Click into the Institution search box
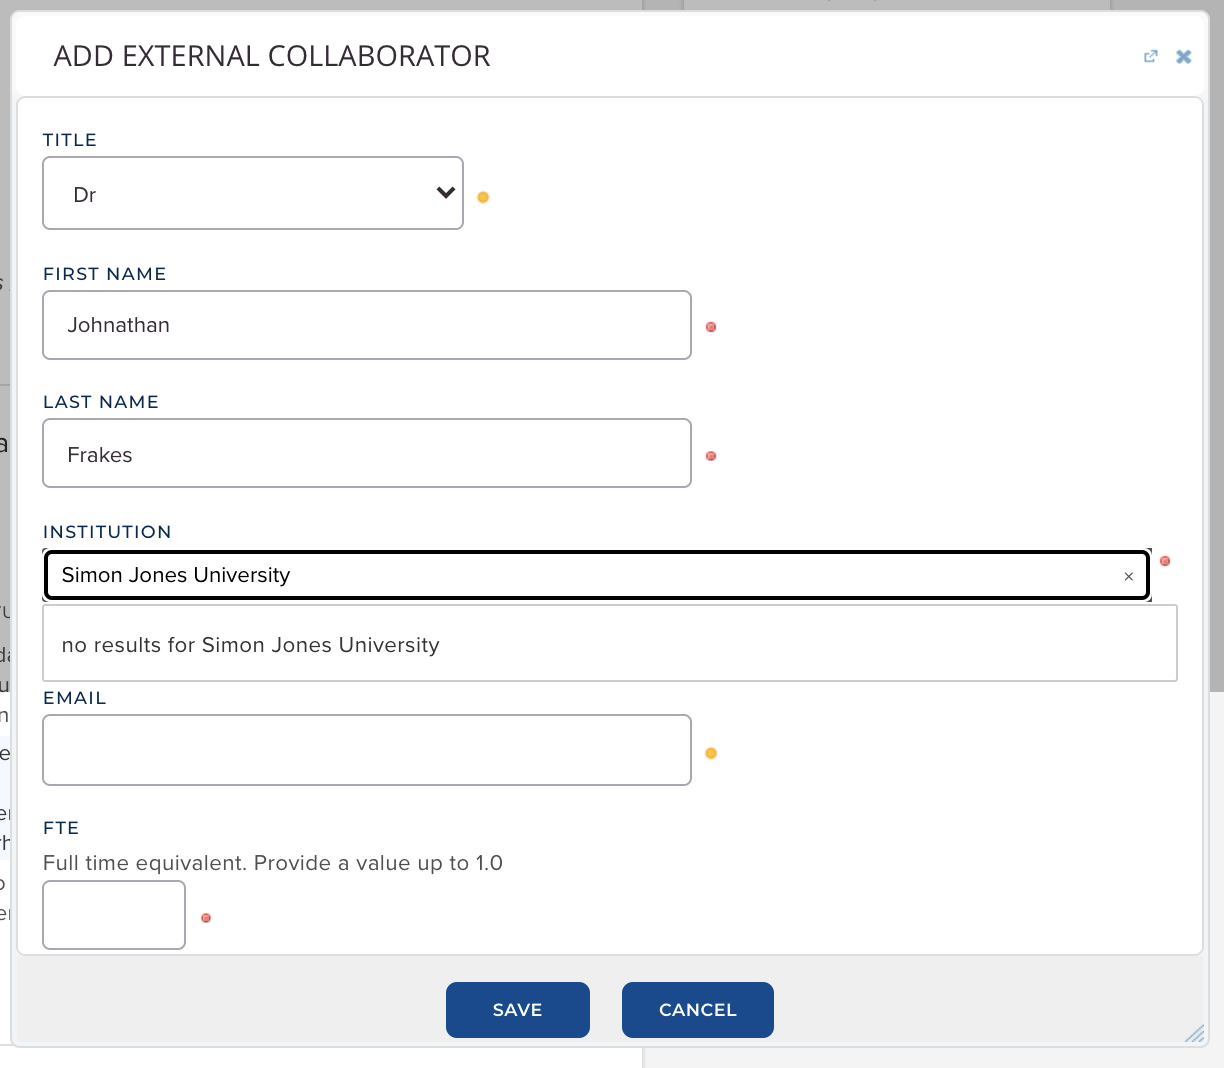1224x1068 pixels. pos(580,575)
